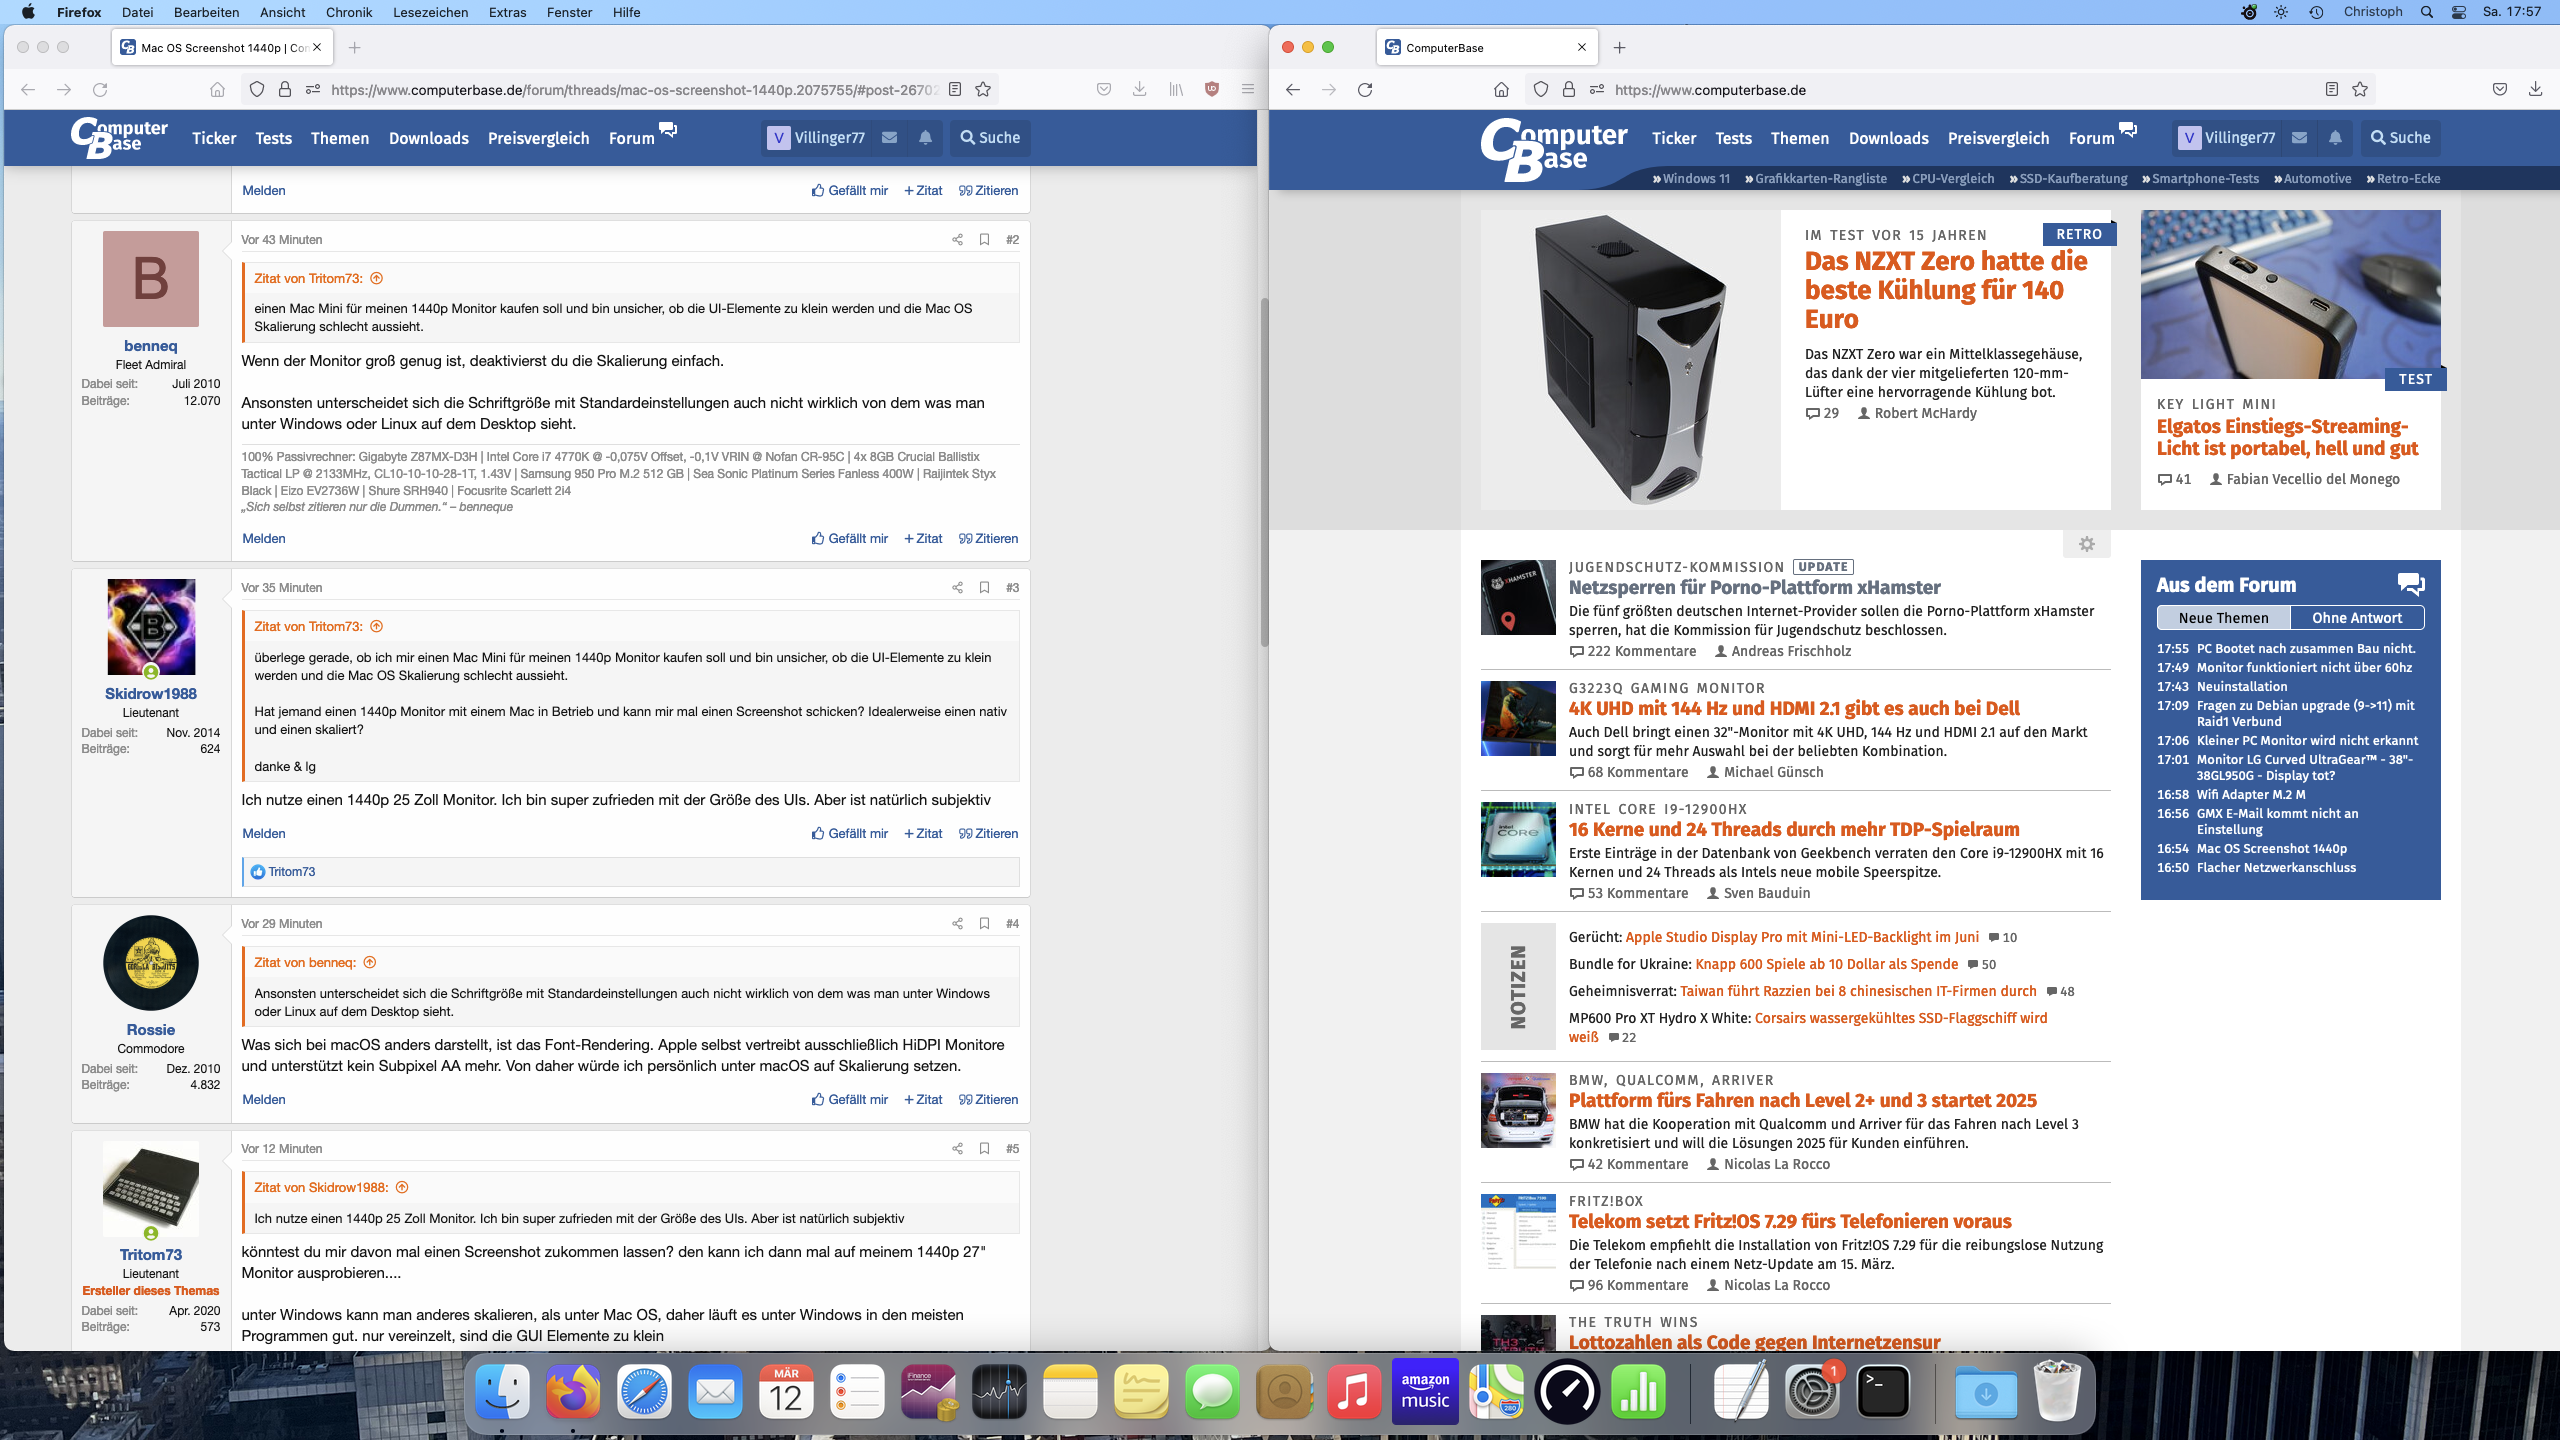2560x1440 pixels.
Task: Click Zitieren on Rossie's post
Action: pyautogui.click(x=988, y=1100)
